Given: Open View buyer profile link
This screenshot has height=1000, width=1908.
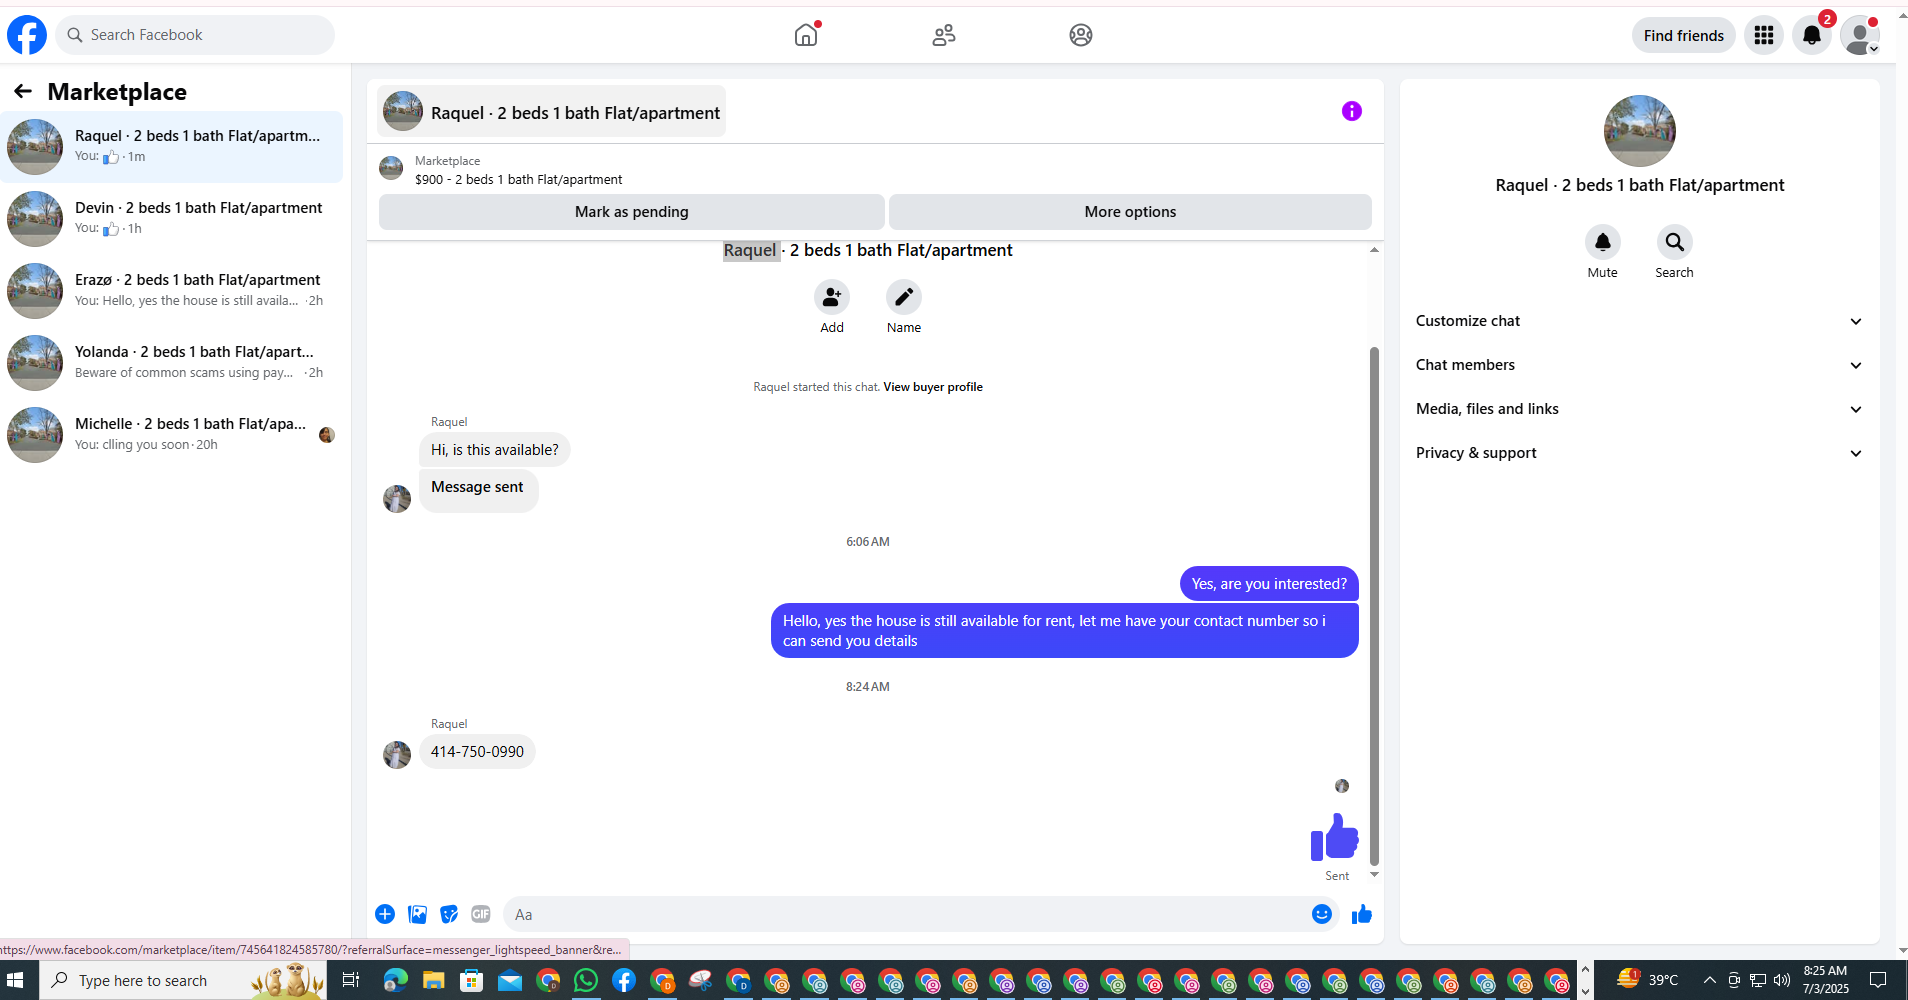Looking at the screenshot, I should [x=933, y=387].
